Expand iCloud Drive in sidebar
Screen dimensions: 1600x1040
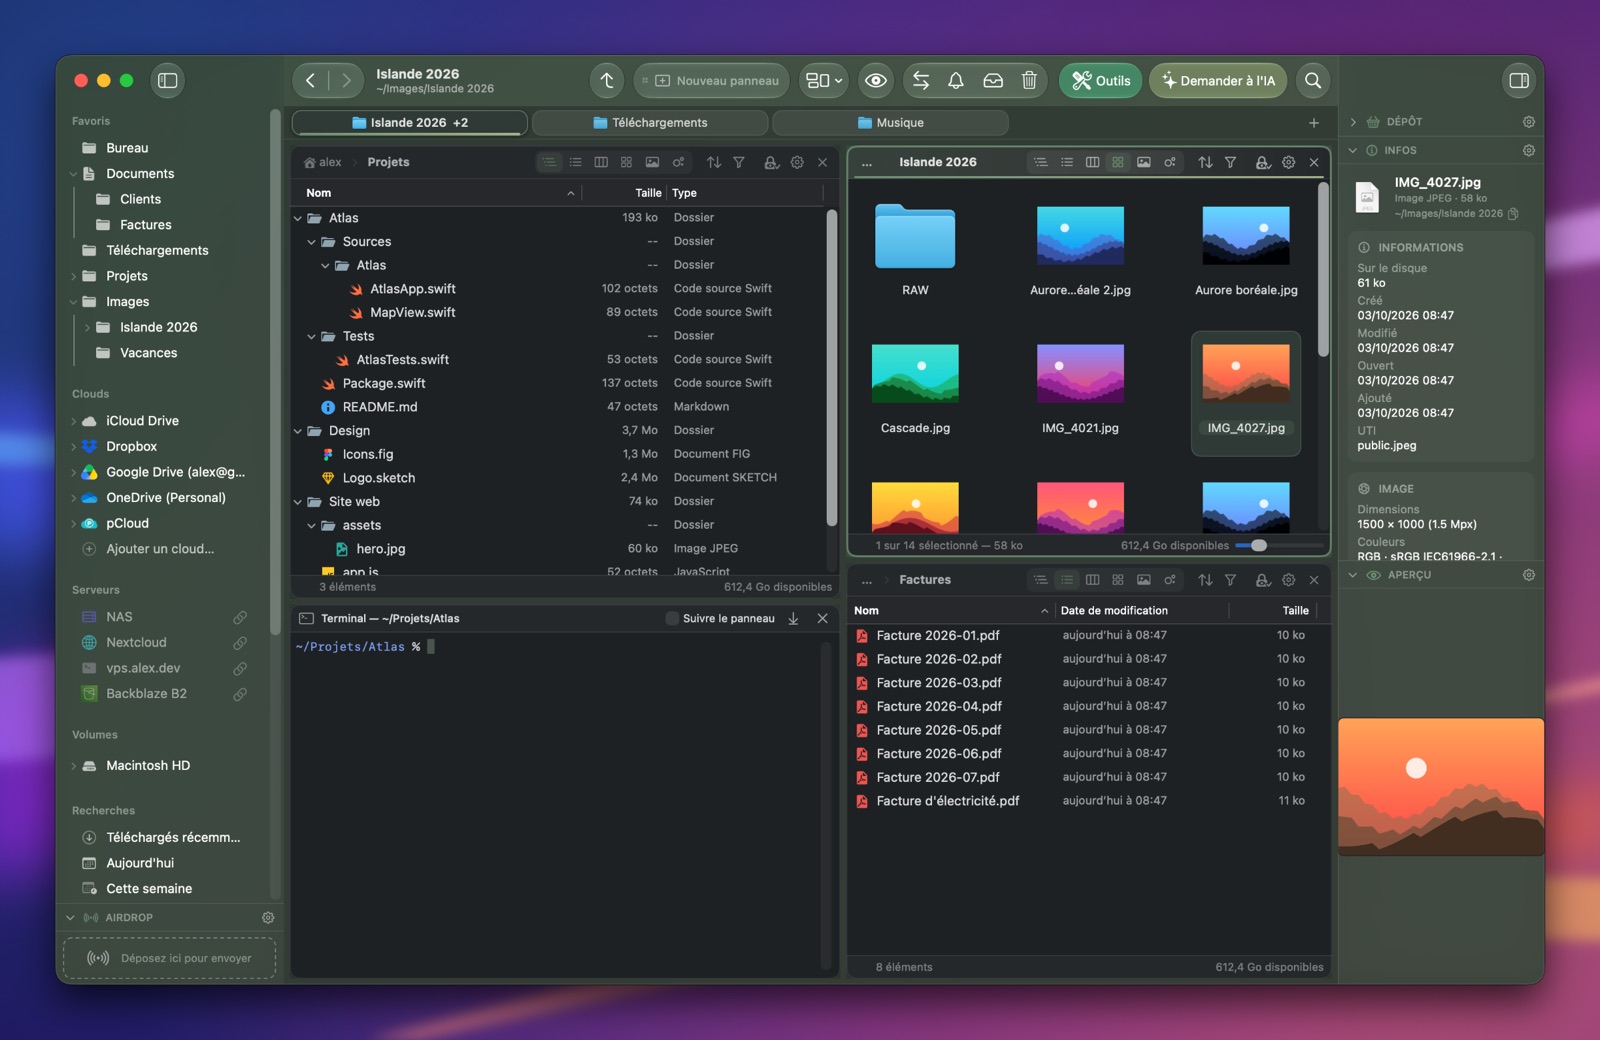[x=73, y=421]
